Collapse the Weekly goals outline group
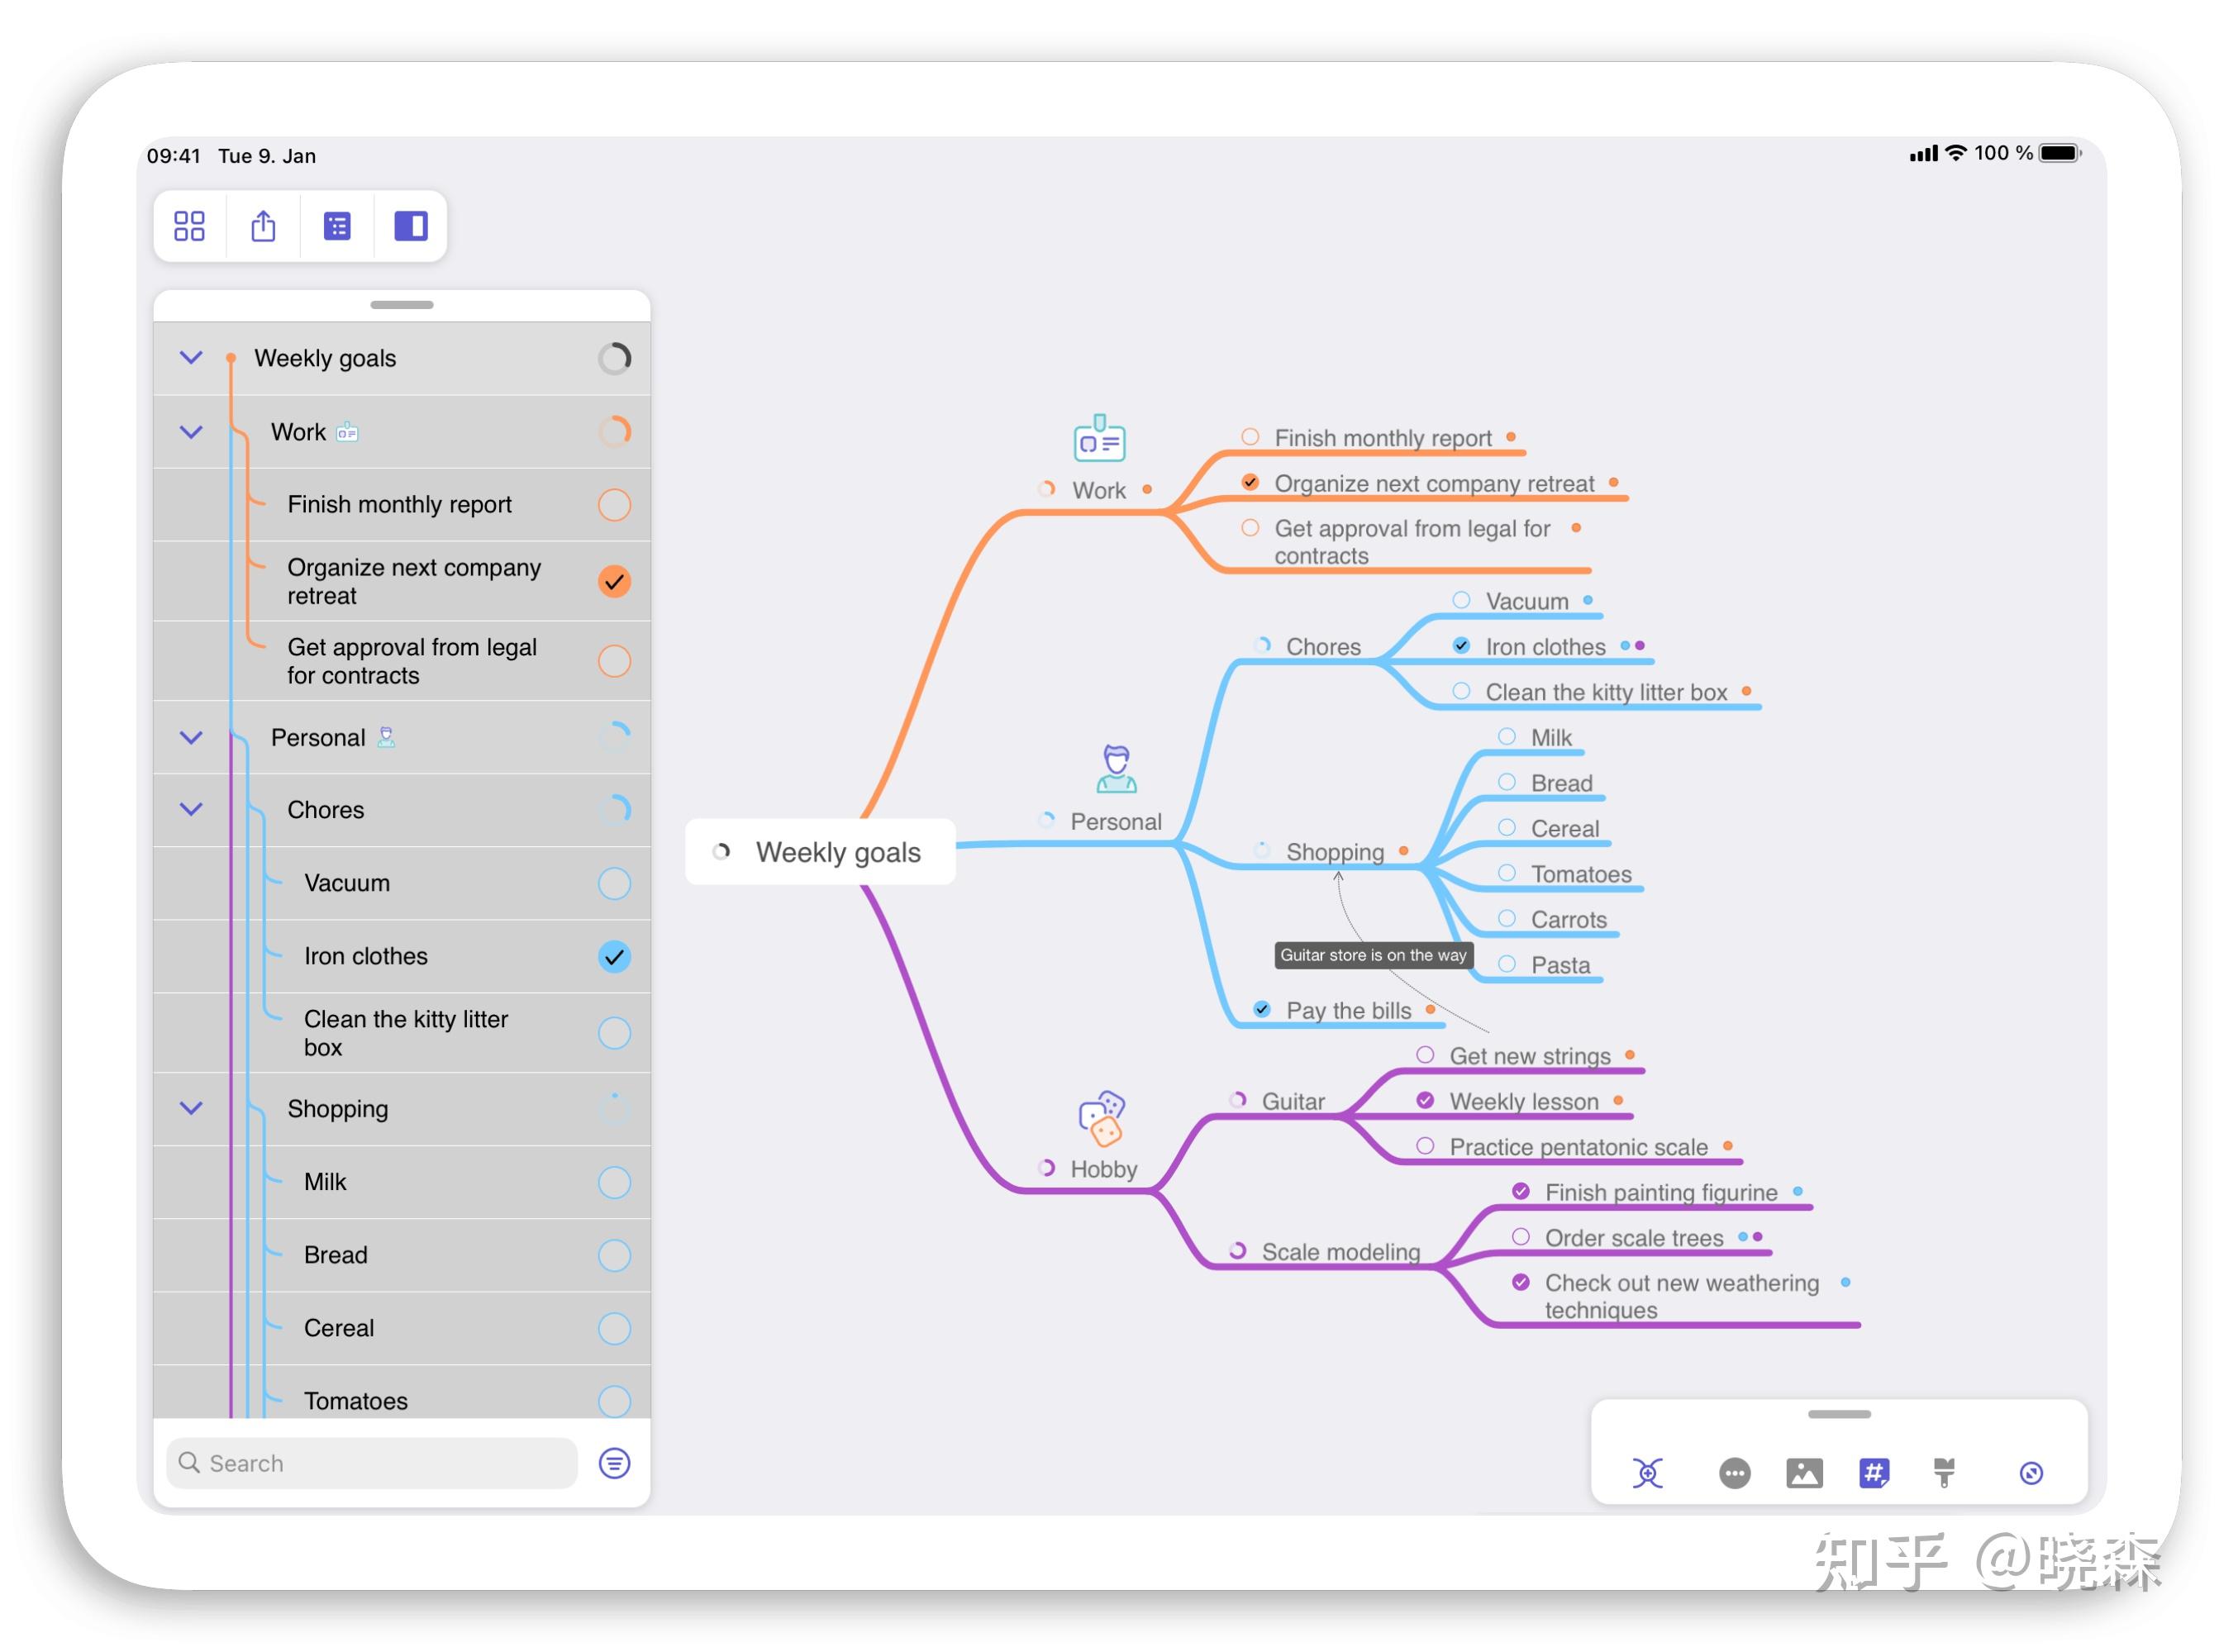The image size is (2219, 1652). 191,358
